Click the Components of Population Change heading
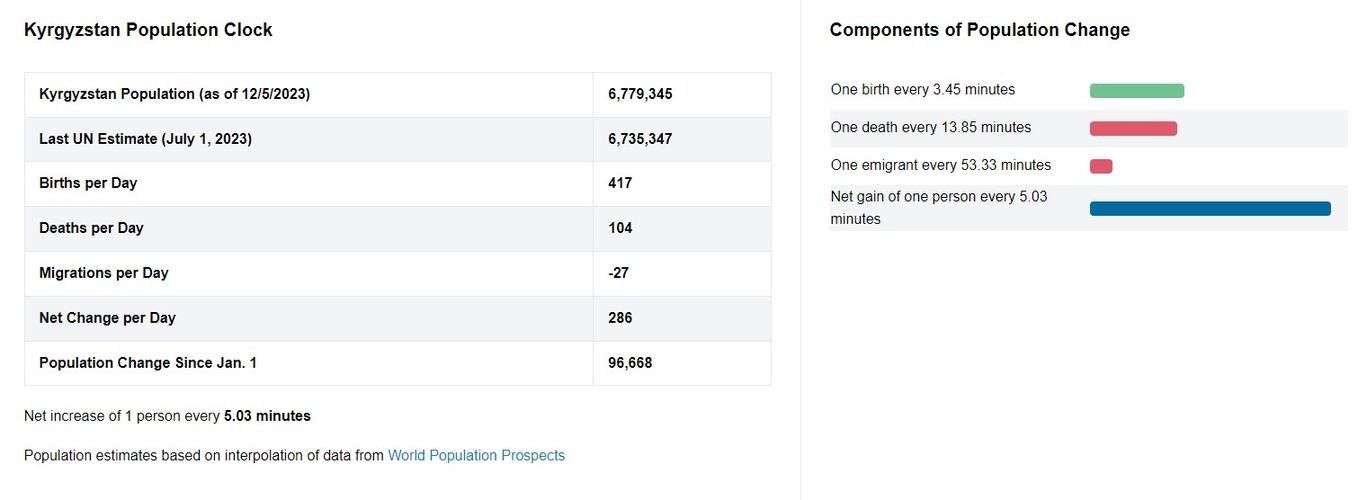Screen dimensions: 1367x500 [979, 30]
